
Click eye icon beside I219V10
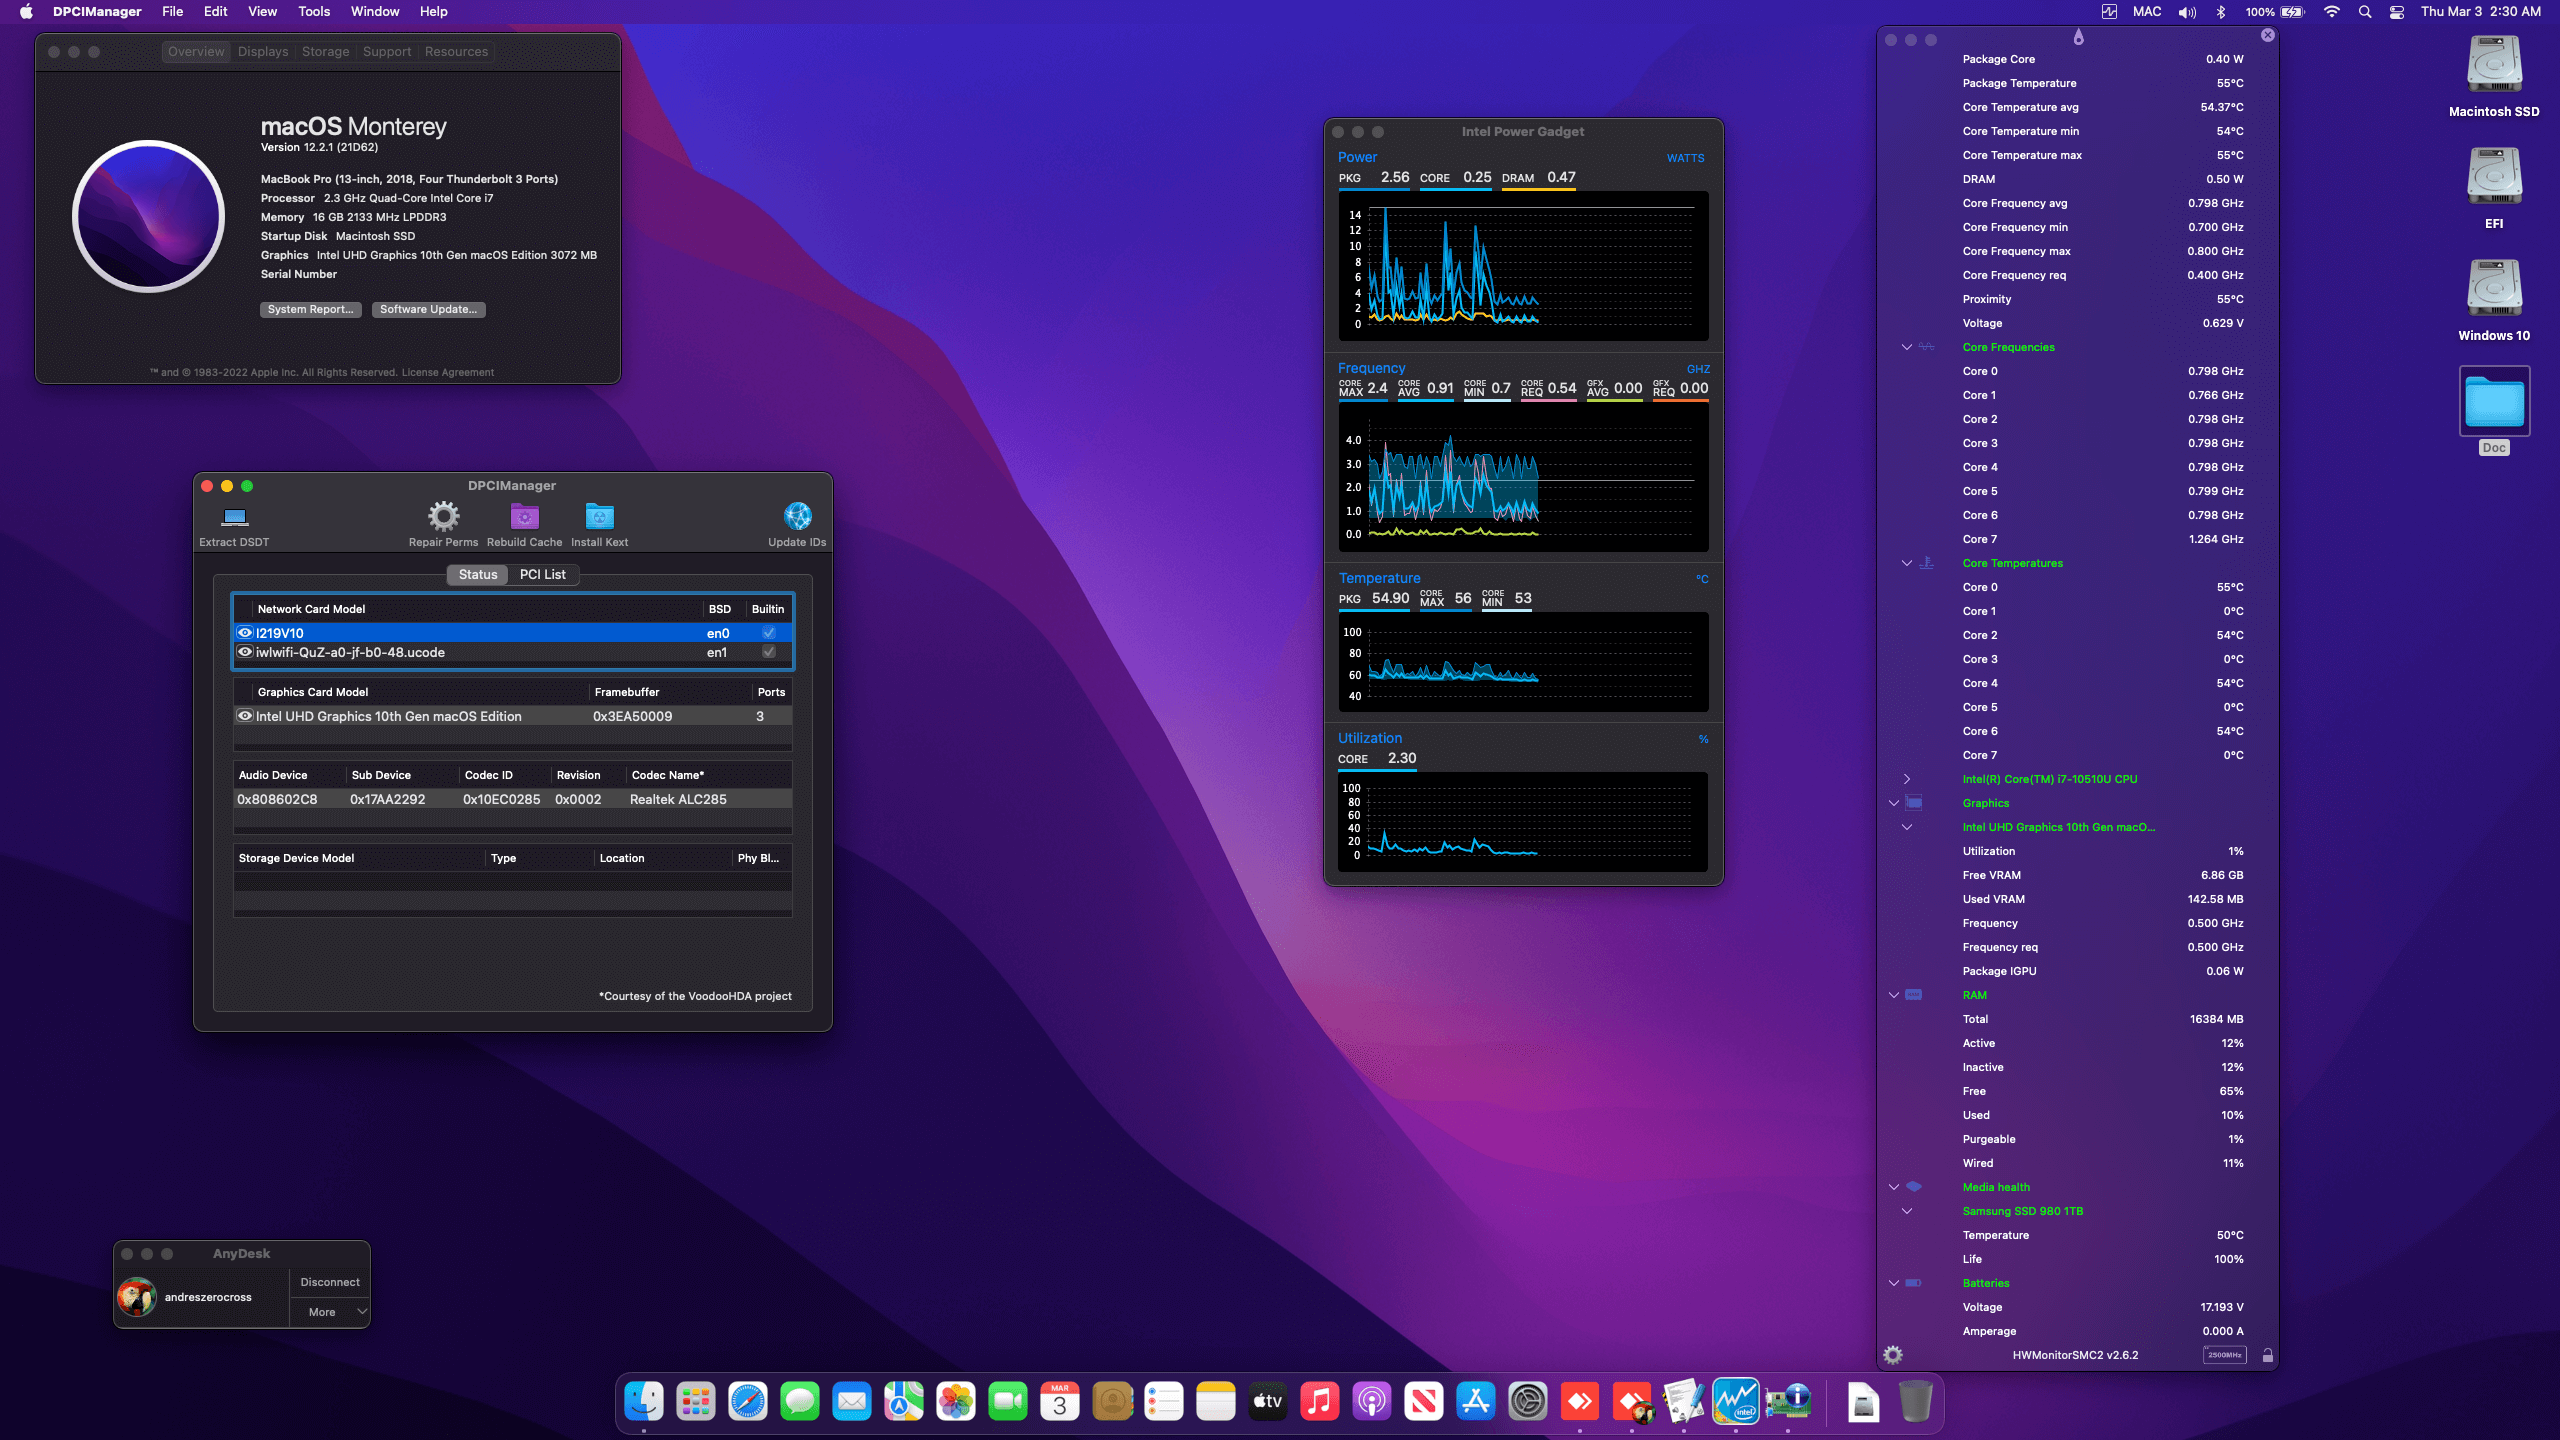244,633
